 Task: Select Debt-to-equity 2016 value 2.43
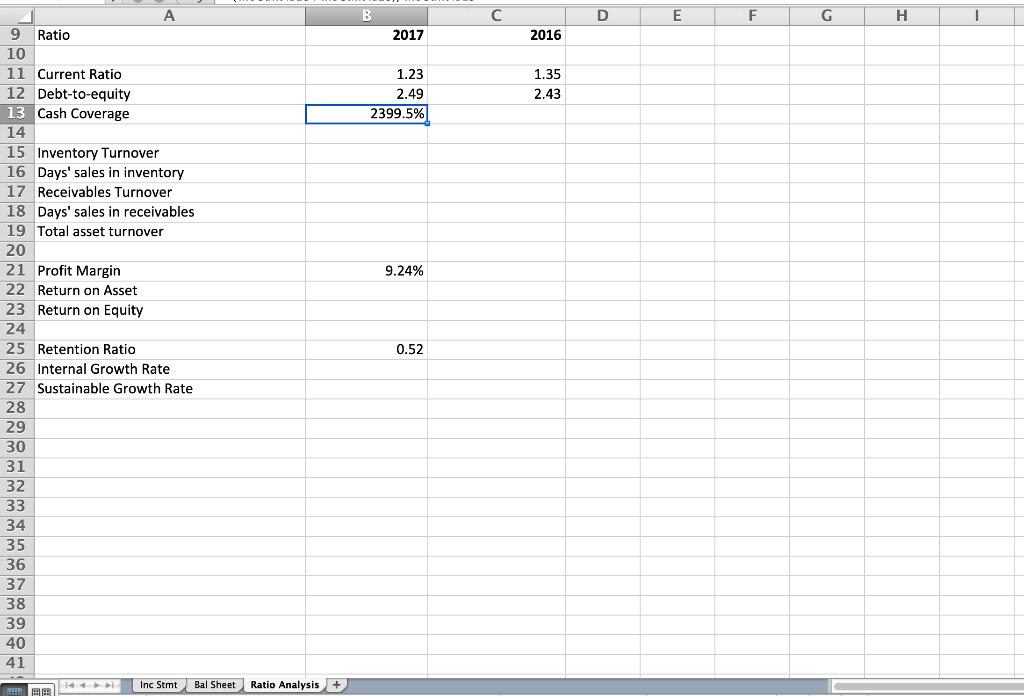coord(496,94)
